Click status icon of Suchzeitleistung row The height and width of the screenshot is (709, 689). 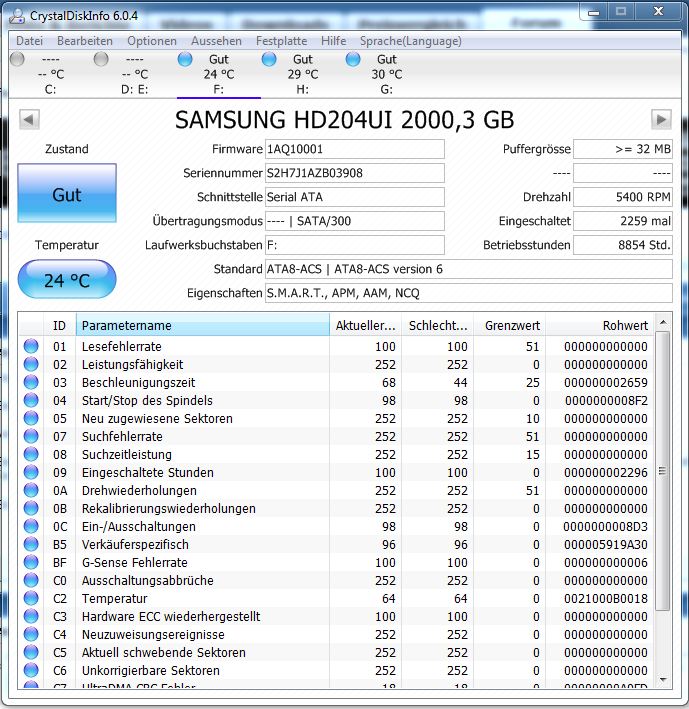(31, 454)
